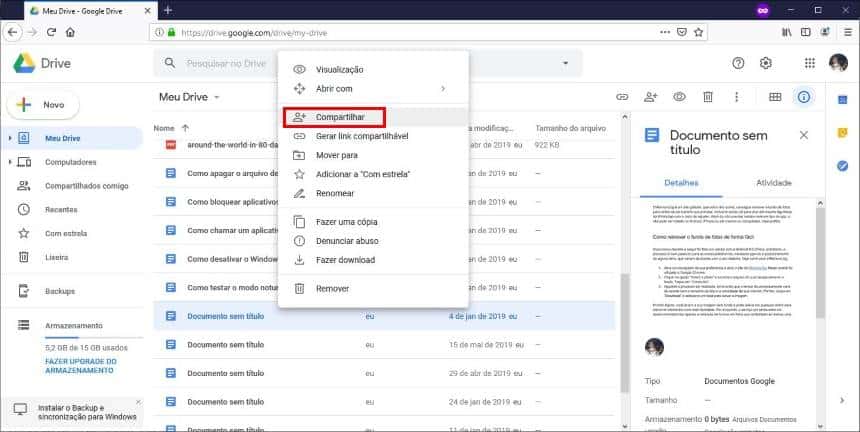Click Armazenamento in the sidebar
Viewport: 860px width, 432px height.
point(73,325)
